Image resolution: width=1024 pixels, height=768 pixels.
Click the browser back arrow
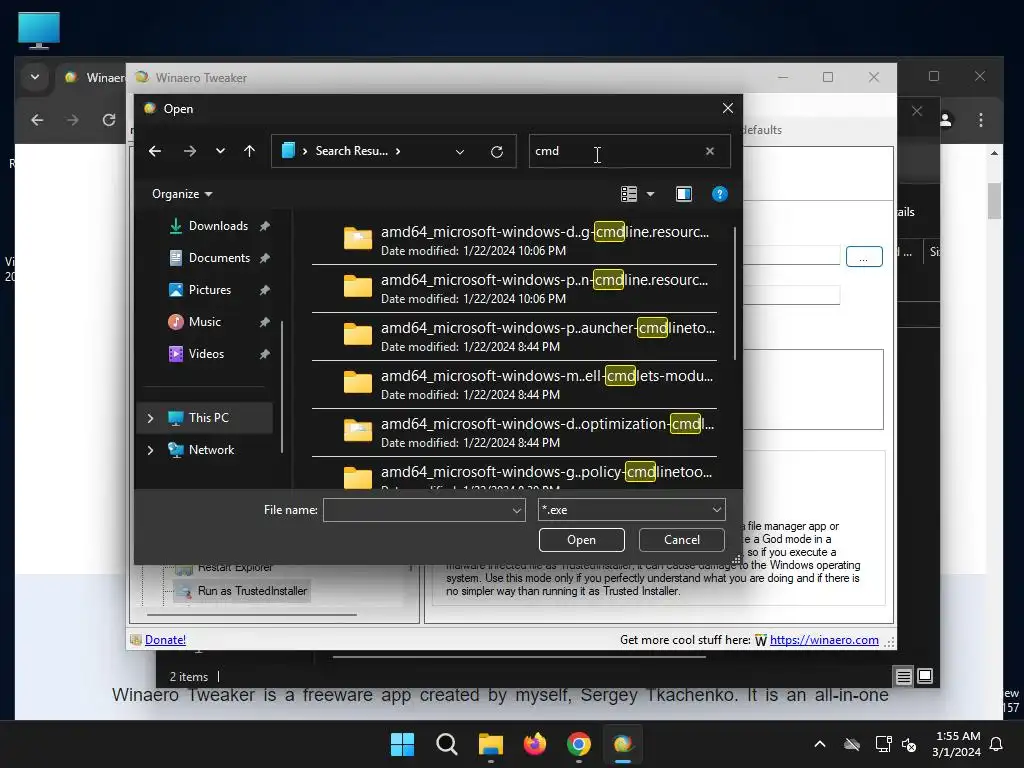[x=37, y=120]
